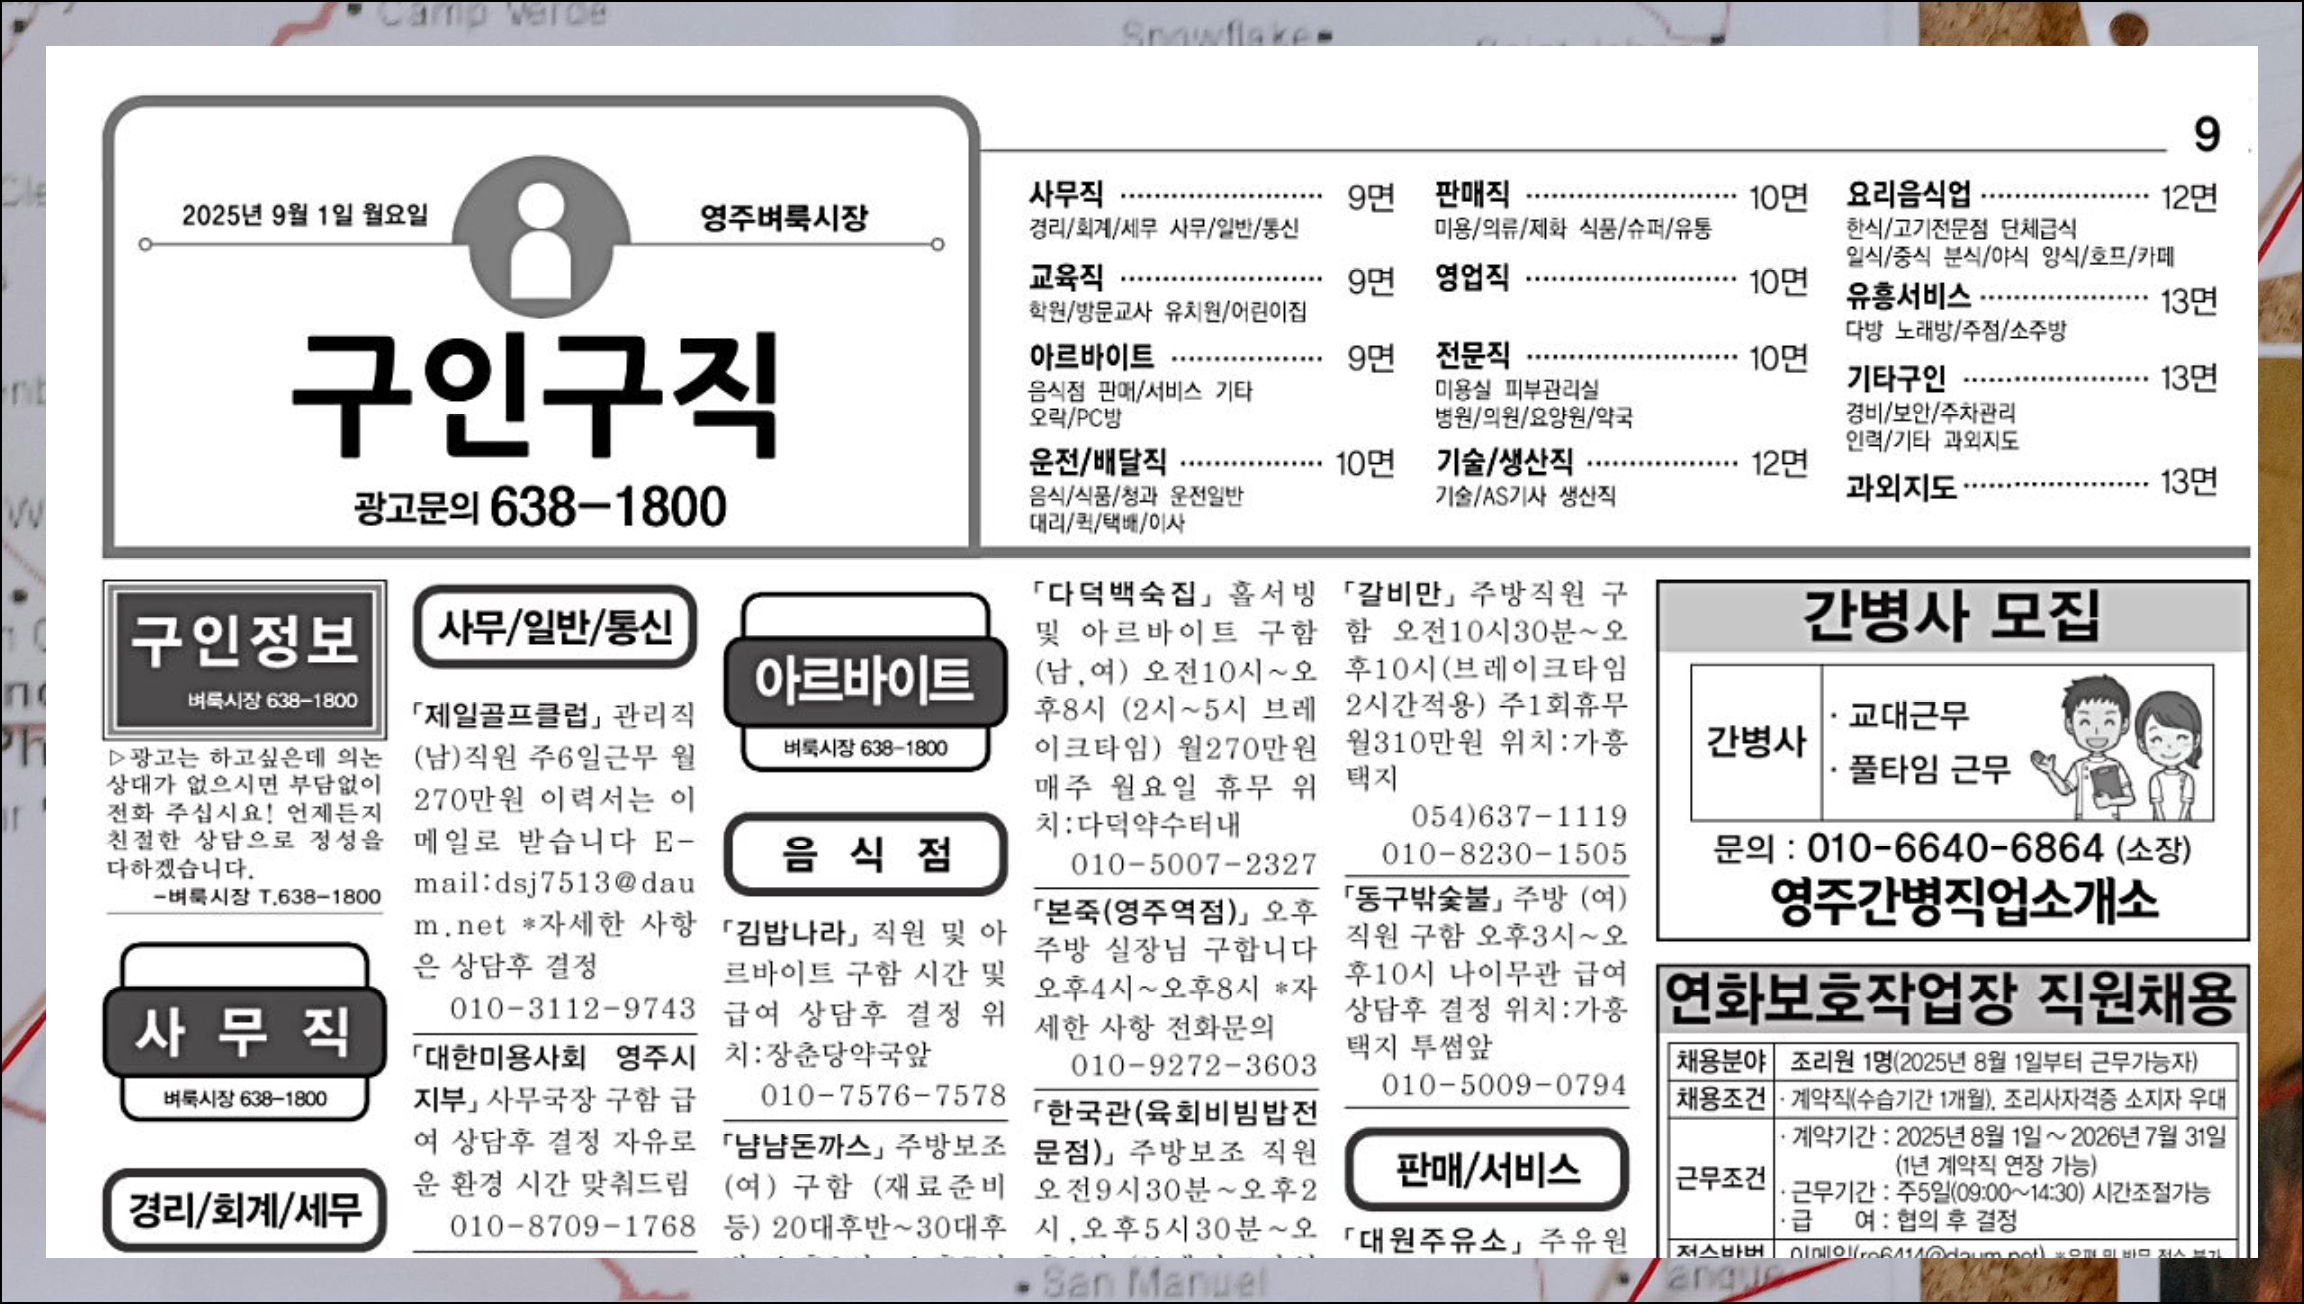Click the 간병사 모집 ad heading

coord(1951,616)
